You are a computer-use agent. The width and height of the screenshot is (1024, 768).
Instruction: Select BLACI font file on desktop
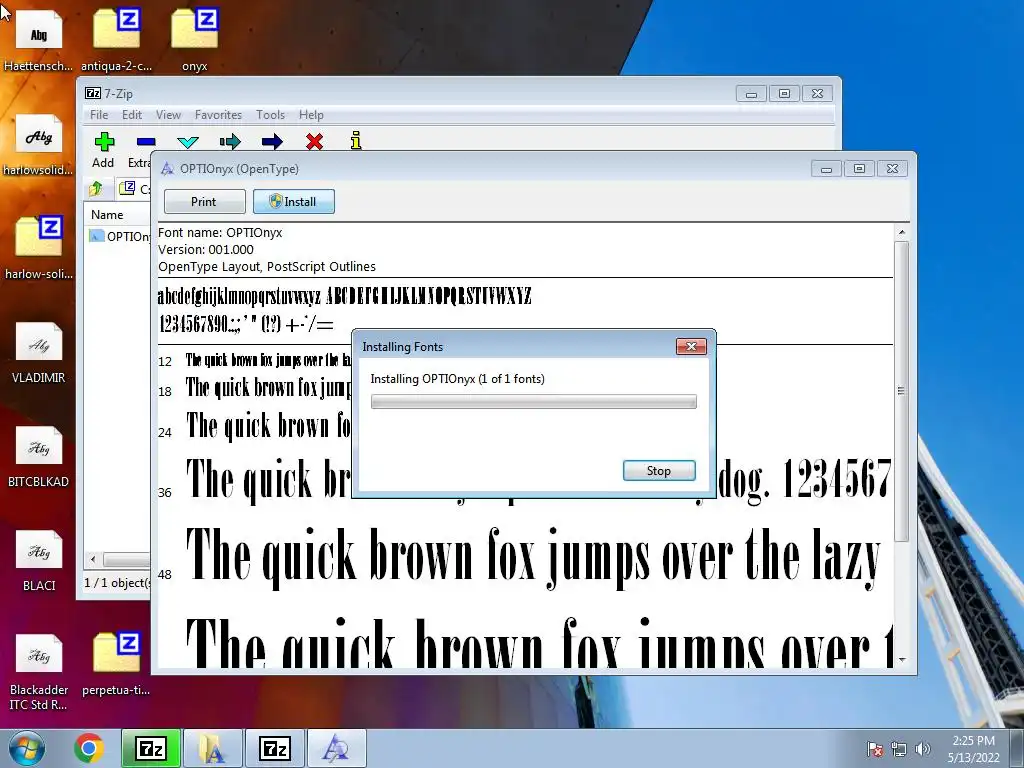(39, 560)
